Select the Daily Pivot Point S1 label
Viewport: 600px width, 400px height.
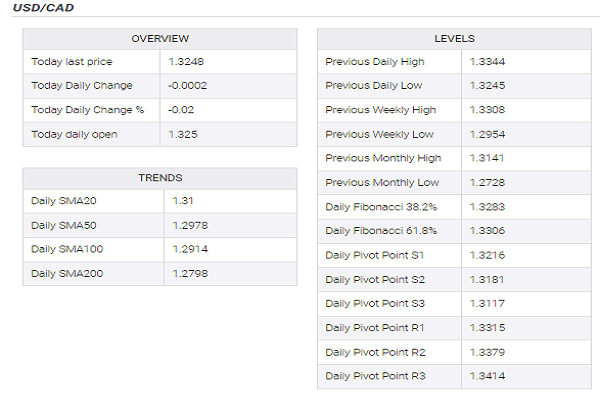pos(375,255)
